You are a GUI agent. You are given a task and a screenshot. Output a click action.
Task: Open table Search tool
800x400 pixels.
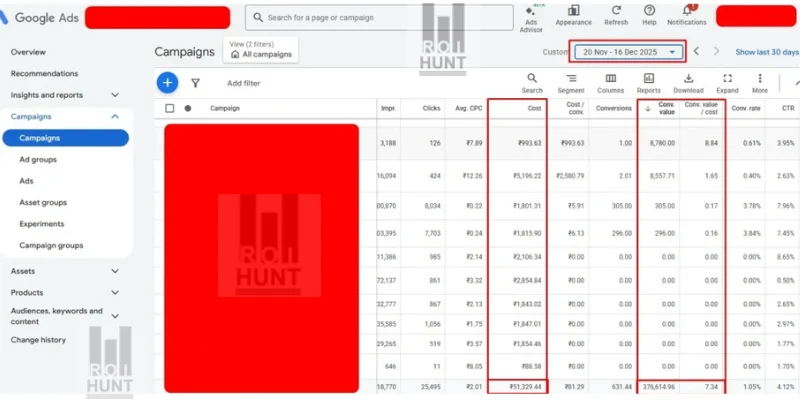532,83
